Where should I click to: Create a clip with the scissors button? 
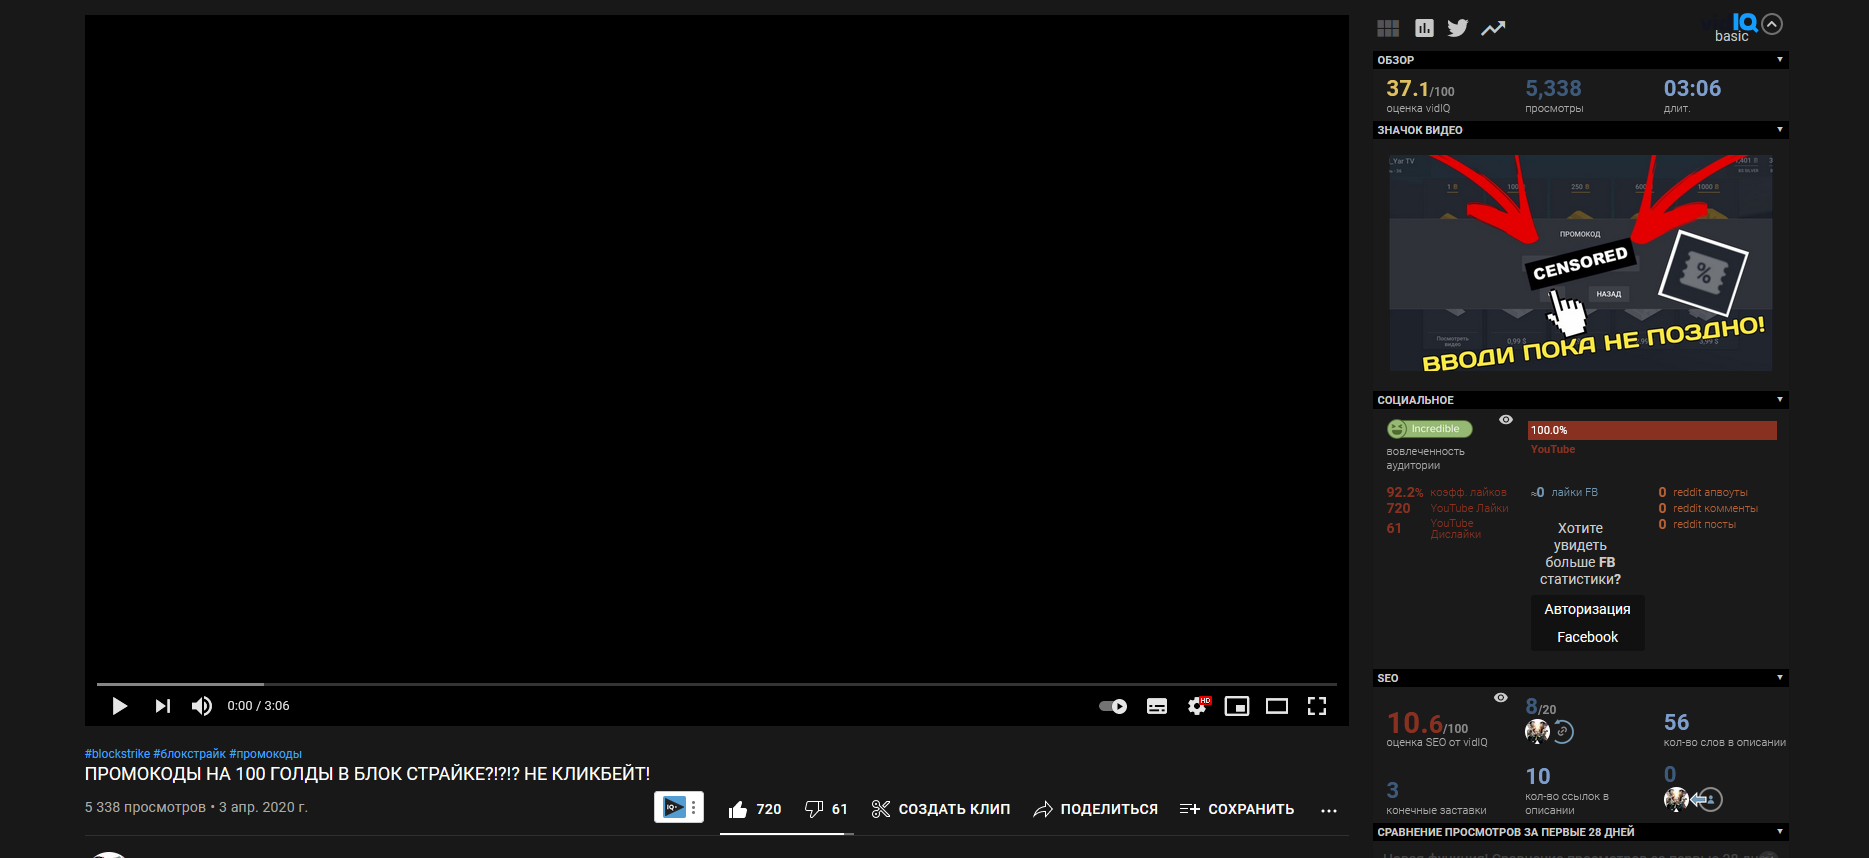click(940, 809)
